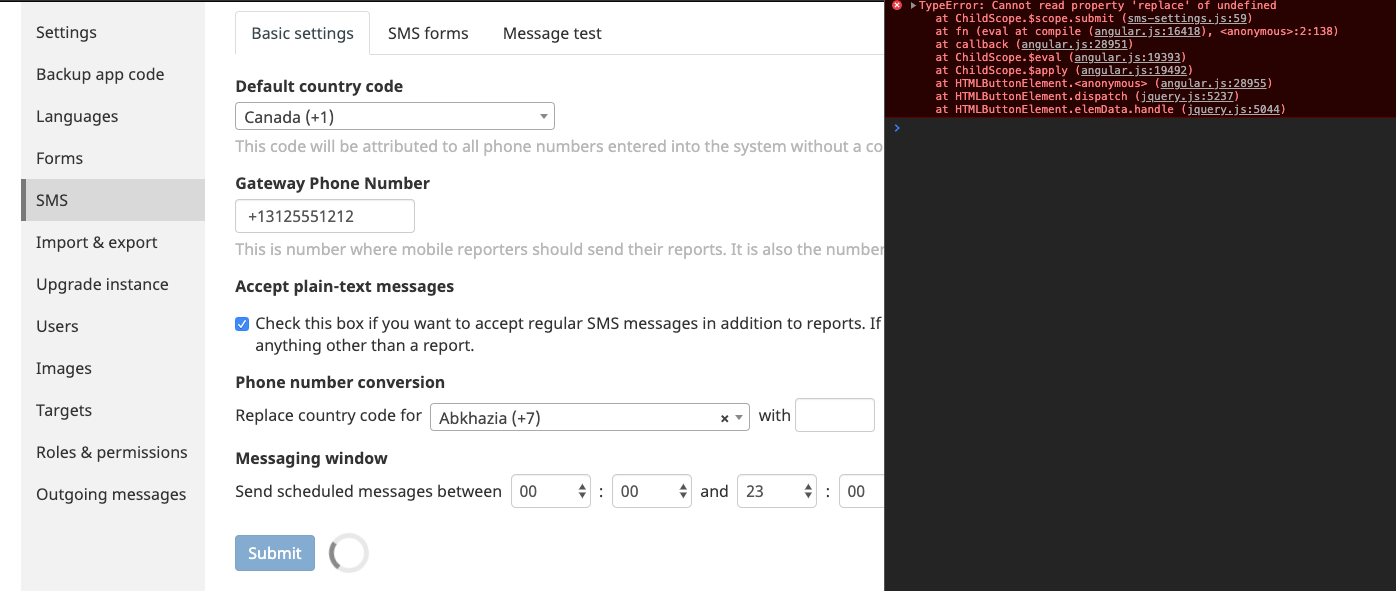Screen dimensions: 1396x591
Task: Switch to Message test tab
Action: 552,33
